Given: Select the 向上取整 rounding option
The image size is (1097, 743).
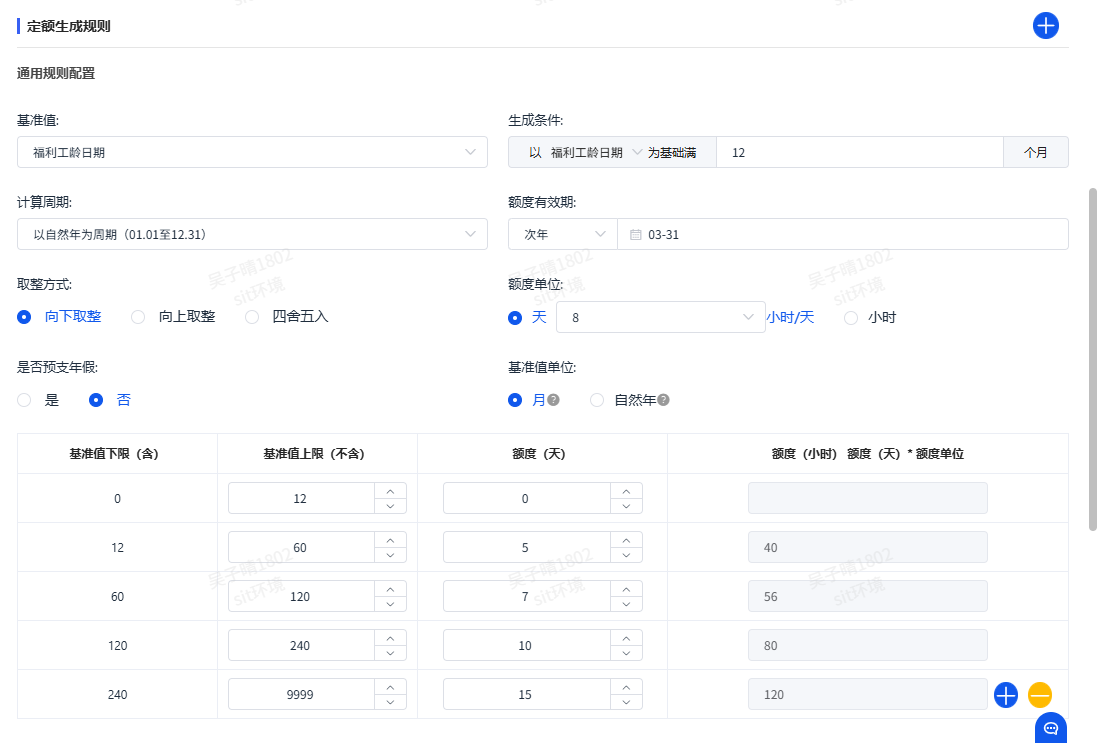Looking at the screenshot, I should (139, 317).
